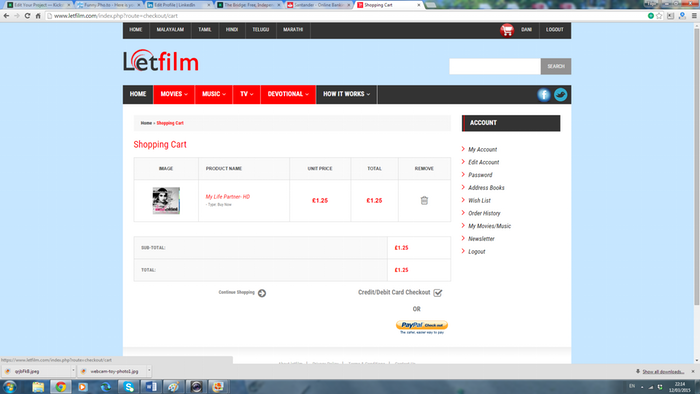
Task: Select TELUGU in top language bar
Action: click(261, 30)
